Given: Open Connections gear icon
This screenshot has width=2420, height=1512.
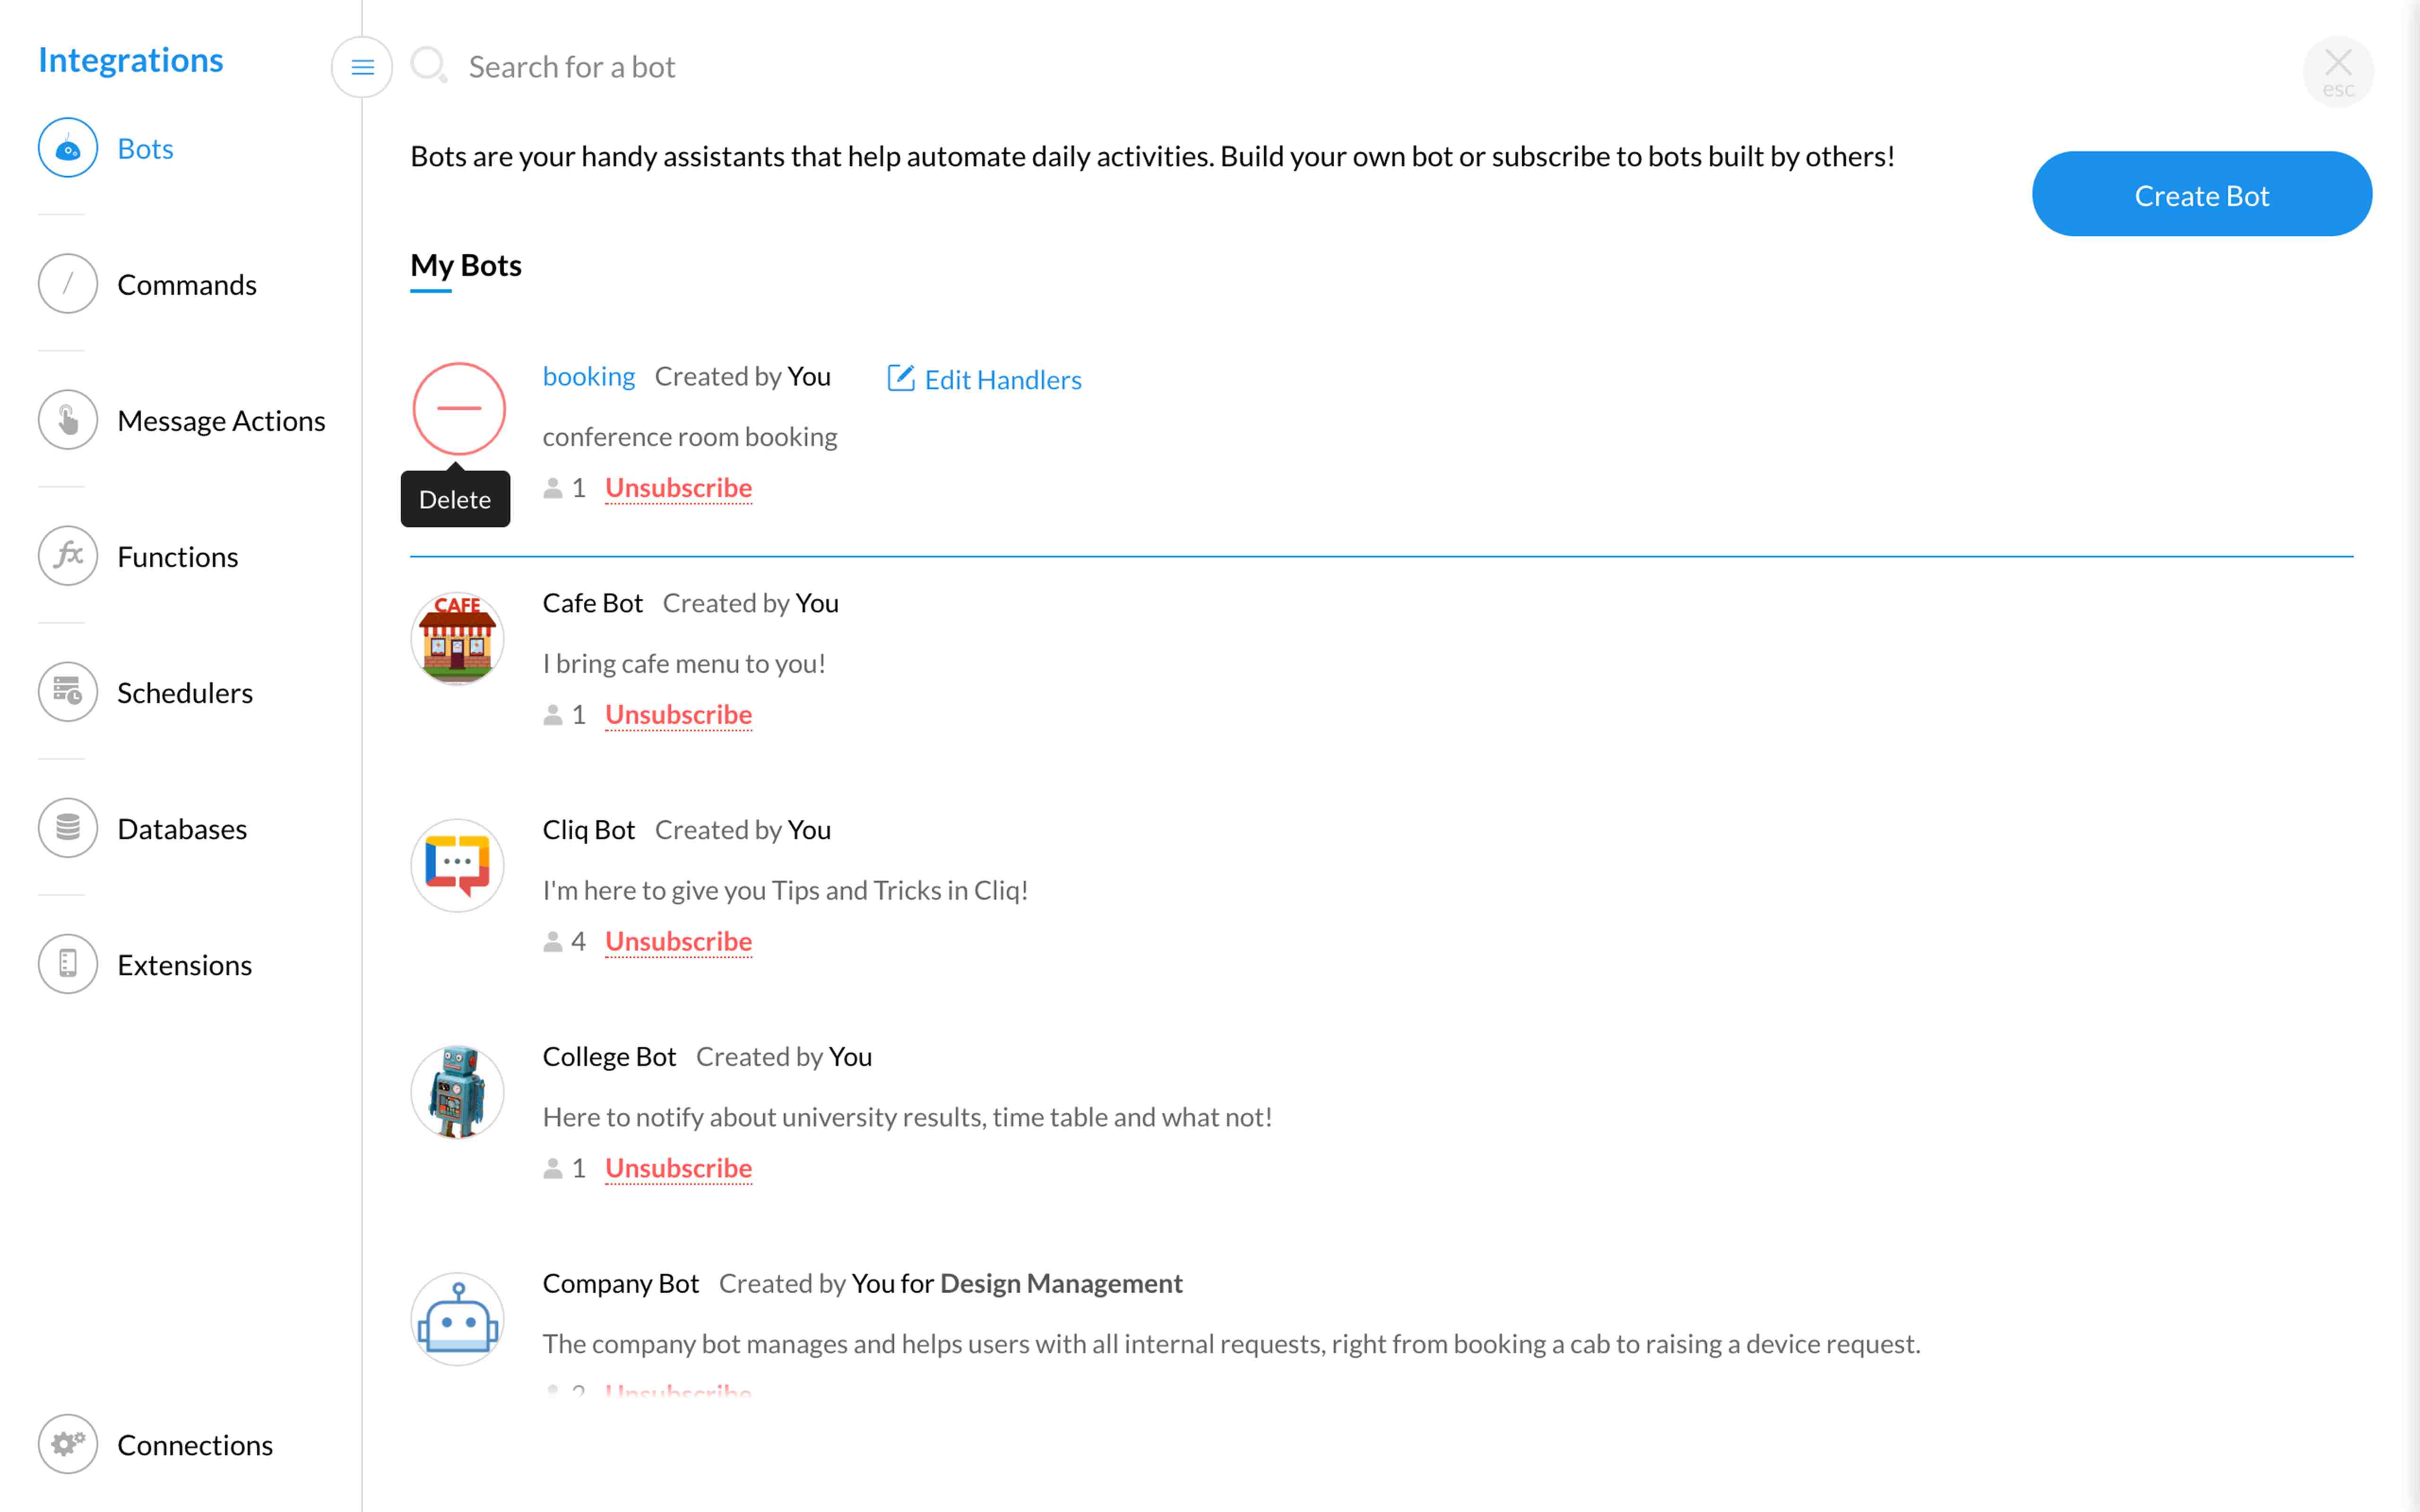Looking at the screenshot, I should (68, 1445).
